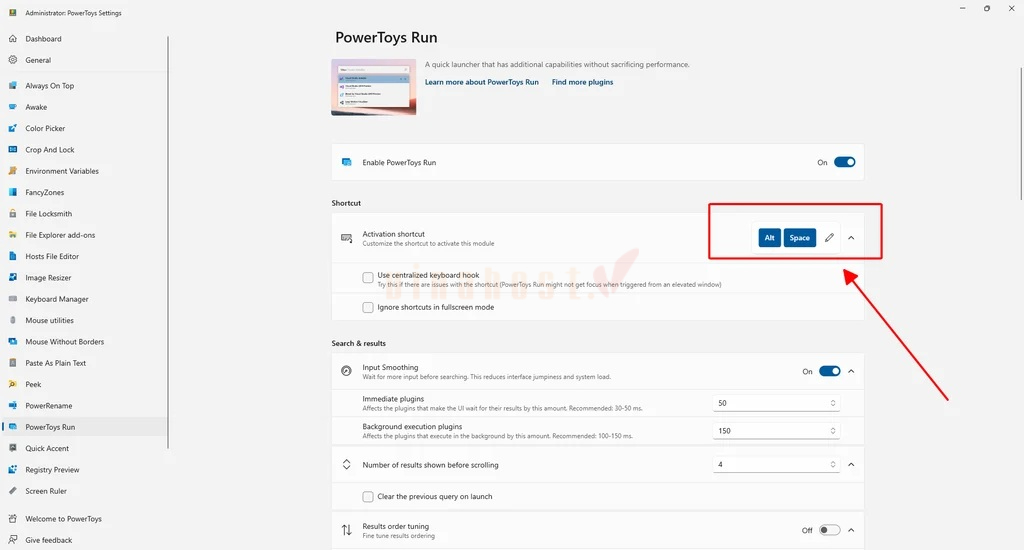Click Background execution plugins stepper arrows
The width and height of the screenshot is (1024, 550).
833,430
